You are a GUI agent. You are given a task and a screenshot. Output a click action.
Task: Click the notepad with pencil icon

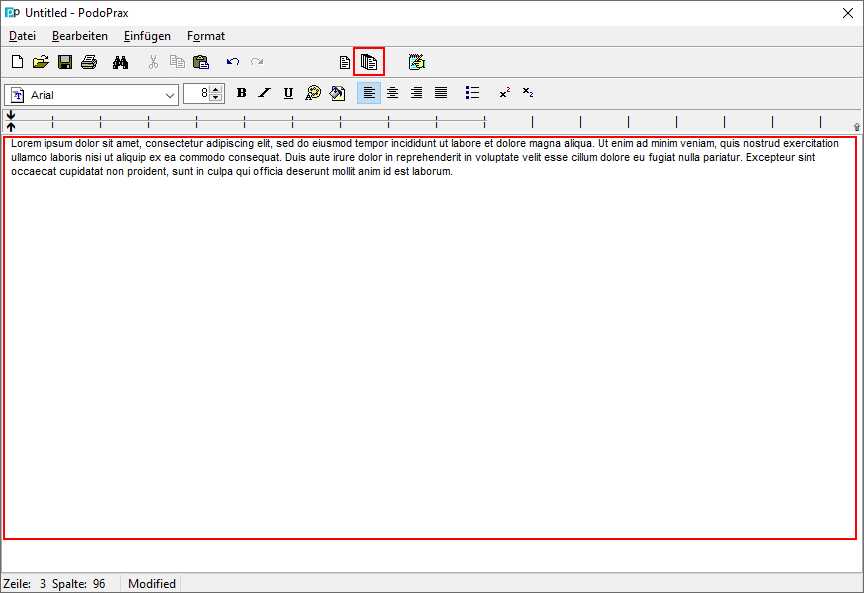(417, 62)
